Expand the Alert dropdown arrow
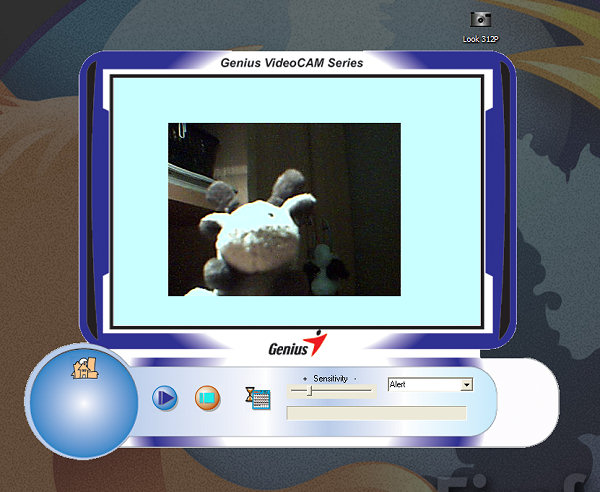 click(x=466, y=384)
